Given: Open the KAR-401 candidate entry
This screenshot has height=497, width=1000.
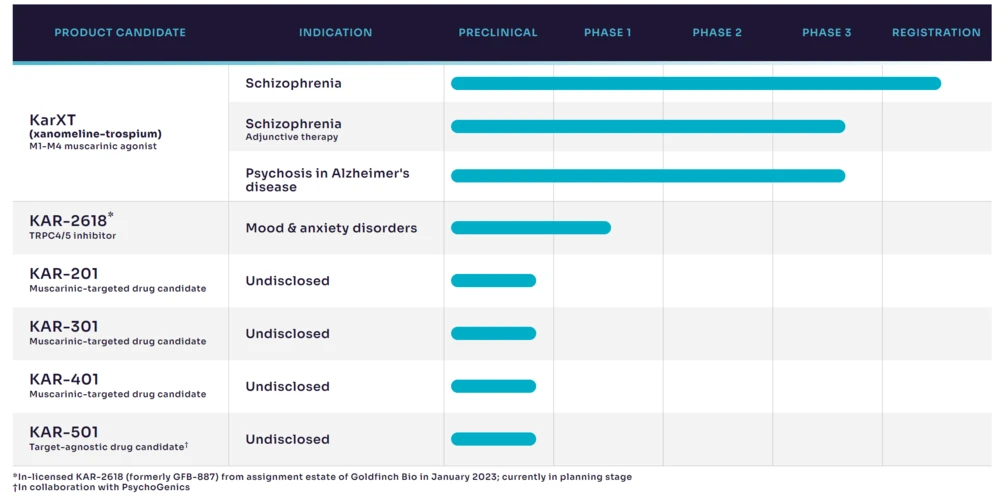Looking at the screenshot, I should coord(64,380).
